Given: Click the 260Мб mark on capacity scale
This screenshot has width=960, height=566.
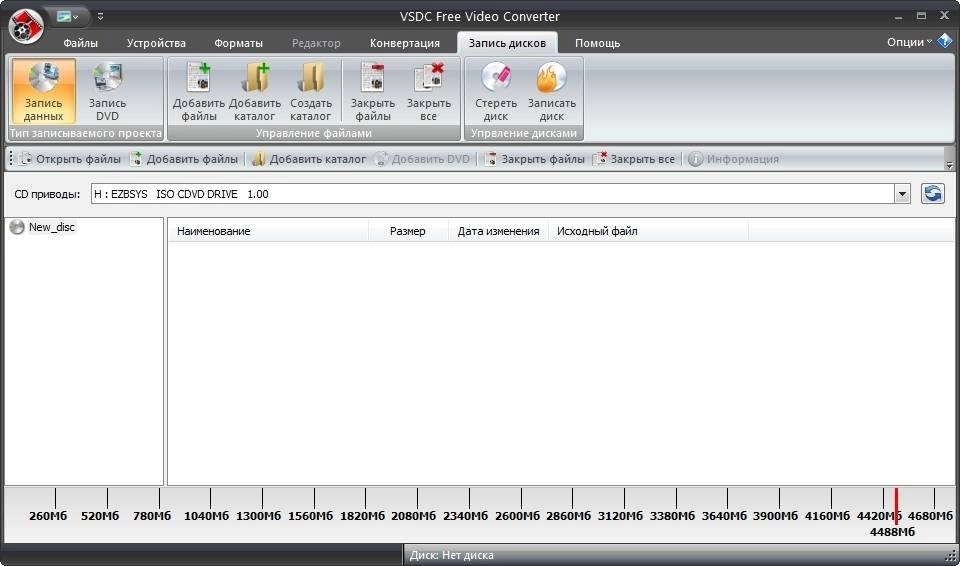Looking at the screenshot, I should coord(48,516).
